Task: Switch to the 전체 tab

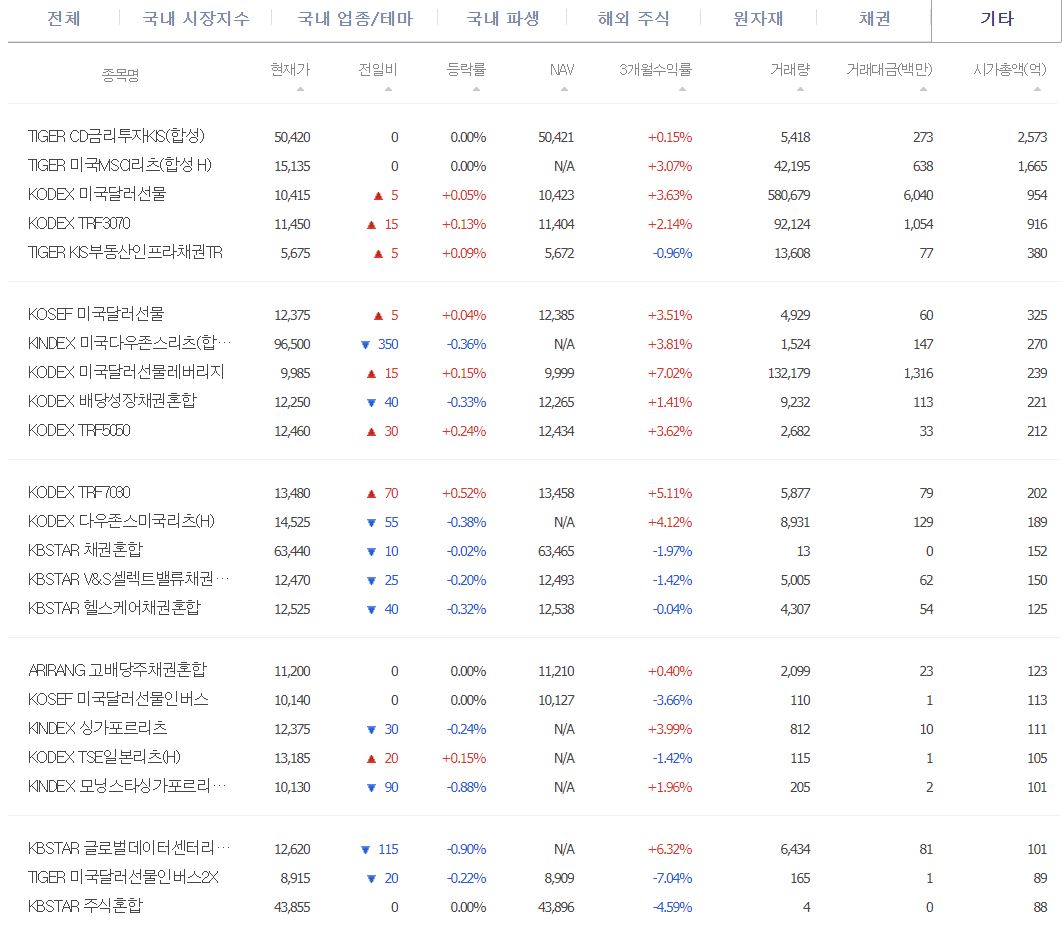Action: click(x=64, y=18)
